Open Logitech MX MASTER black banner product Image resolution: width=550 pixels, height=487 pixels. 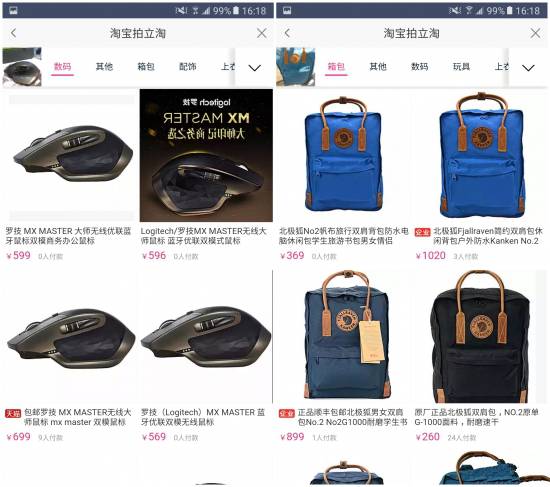click(x=206, y=155)
